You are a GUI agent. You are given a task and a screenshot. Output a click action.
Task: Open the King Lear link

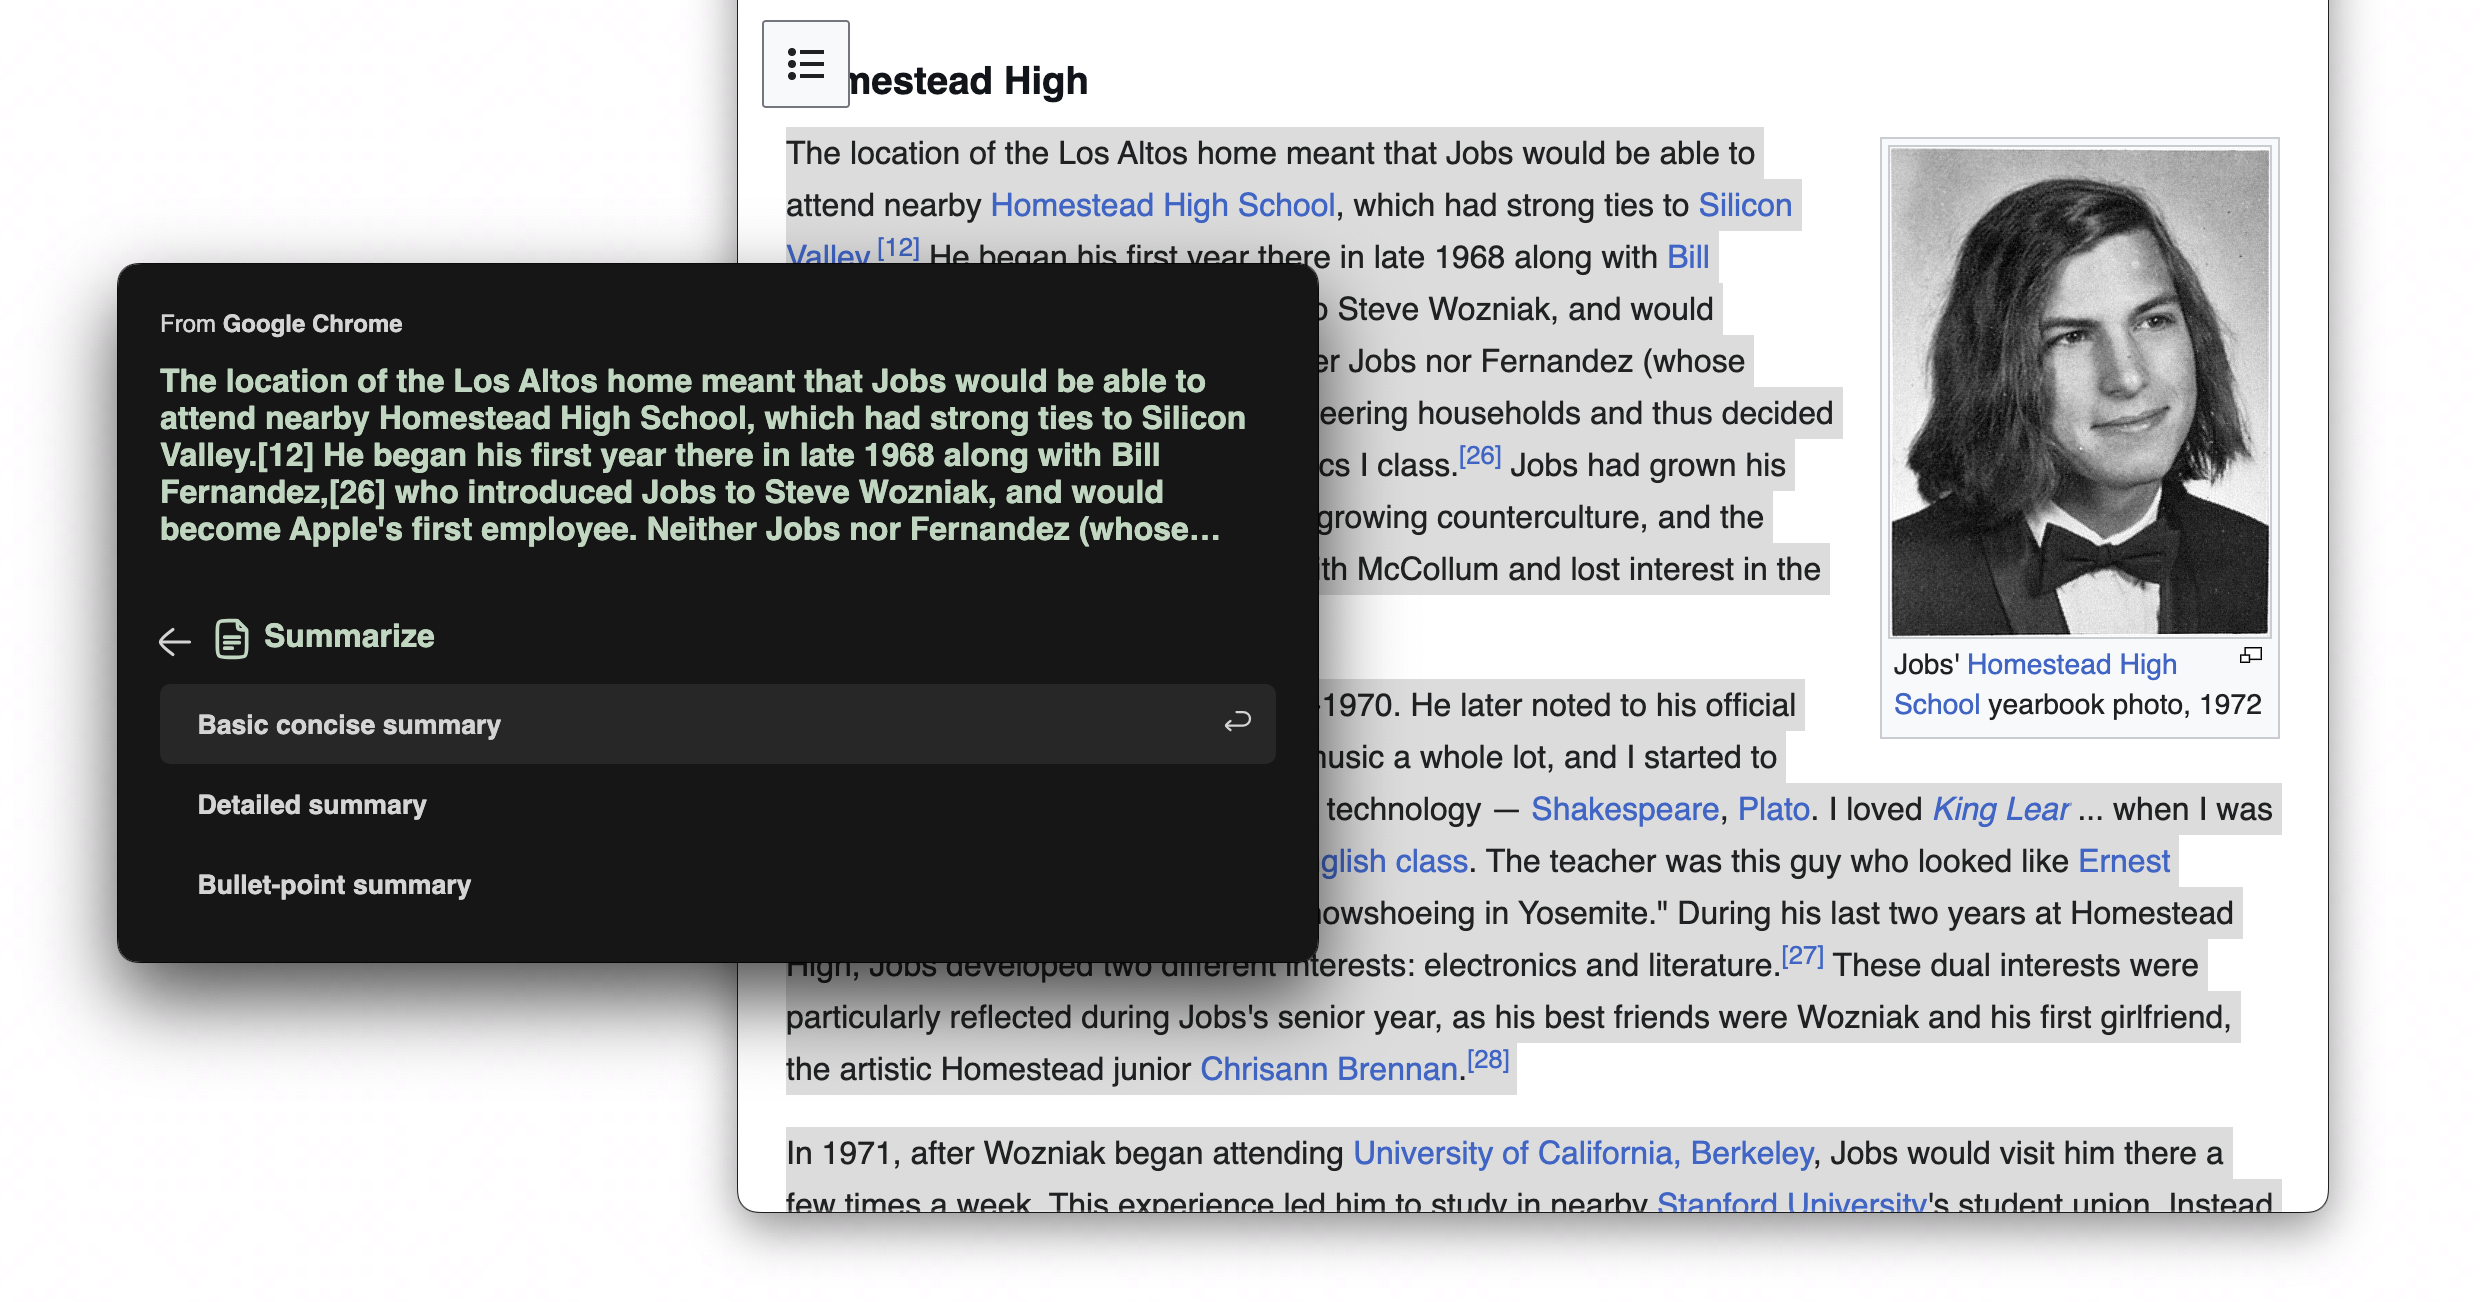(2000, 809)
